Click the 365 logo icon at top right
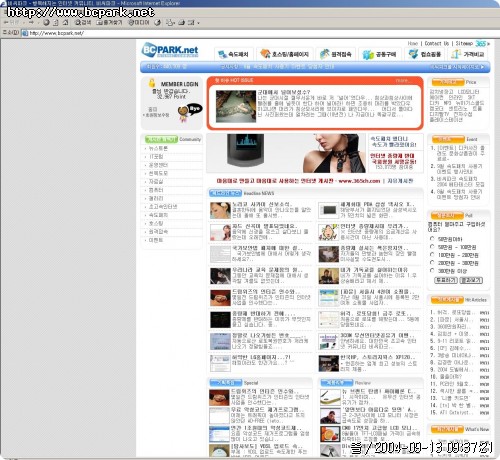 tap(482, 44)
